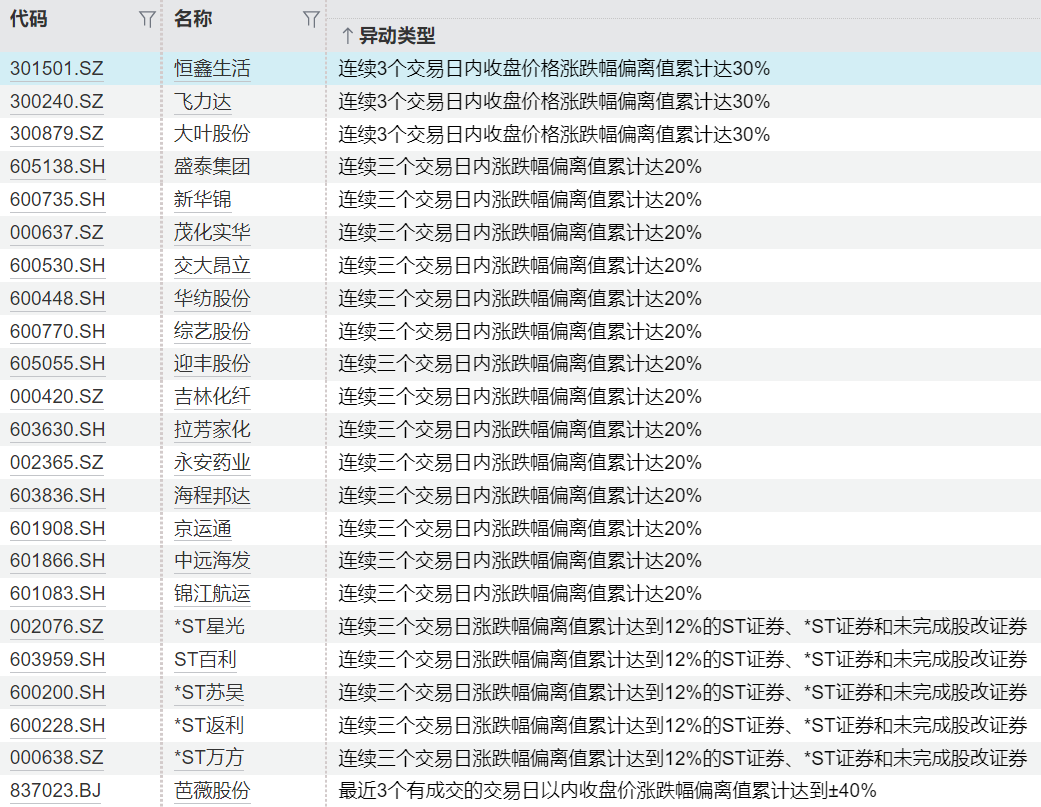
Task: Open stock code 601908.SH link
Action: (x=58, y=528)
